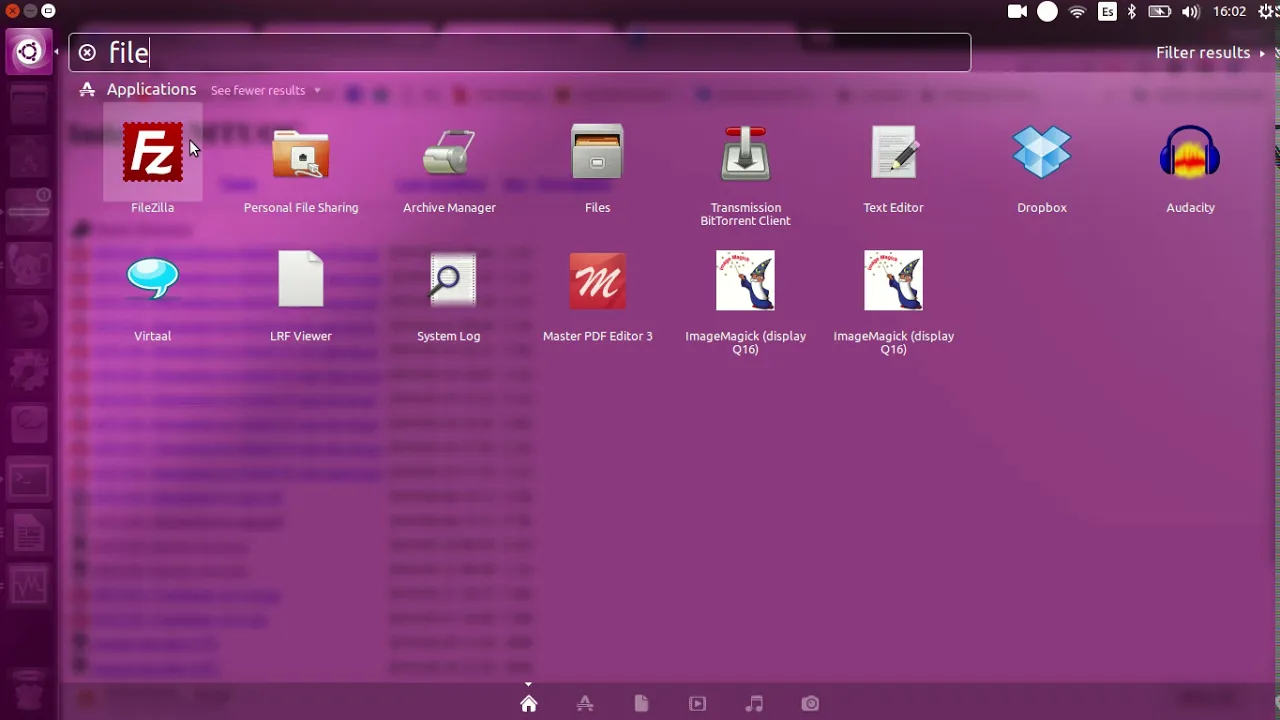Image resolution: width=1280 pixels, height=720 pixels.
Task: Switch to the Files lens
Action: click(x=641, y=704)
